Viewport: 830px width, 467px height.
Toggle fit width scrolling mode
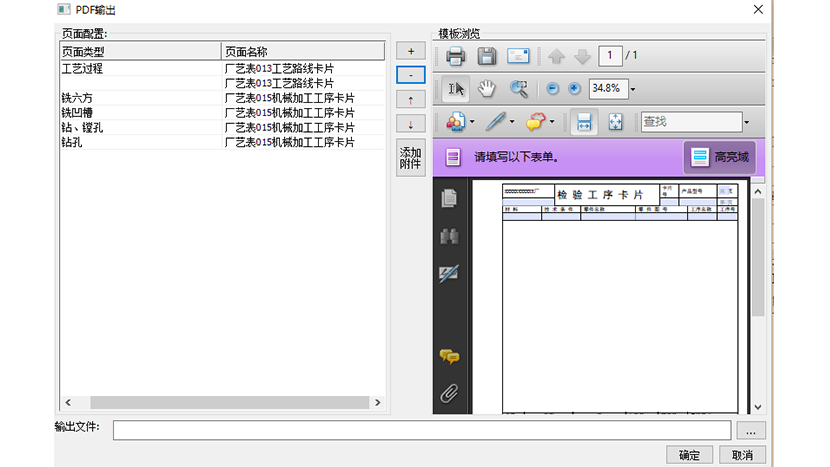click(584, 122)
